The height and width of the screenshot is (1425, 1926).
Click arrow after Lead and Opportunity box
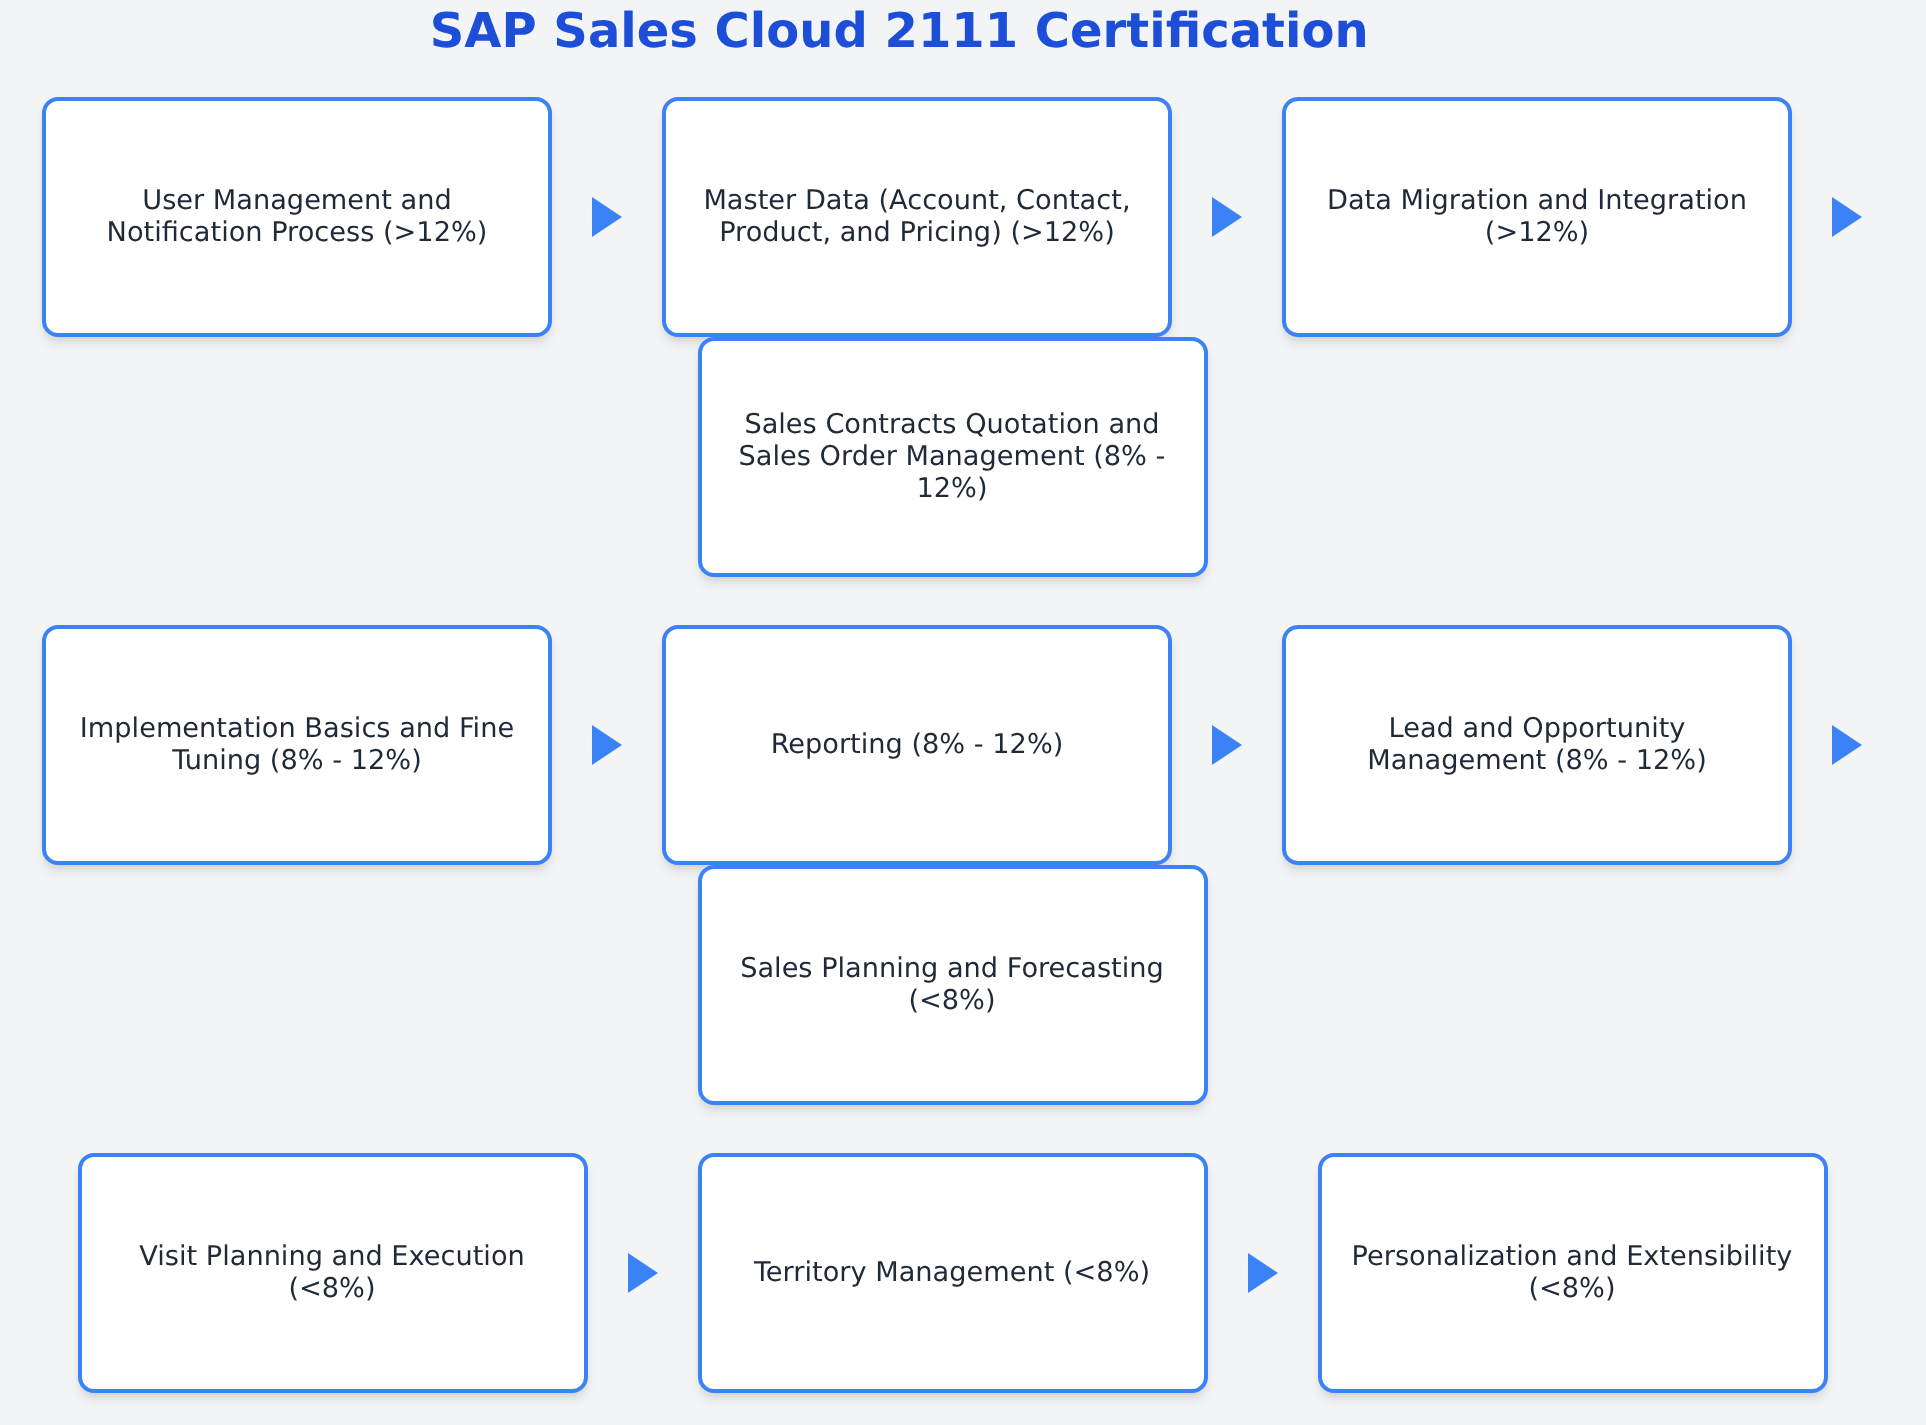click(1845, 745)
